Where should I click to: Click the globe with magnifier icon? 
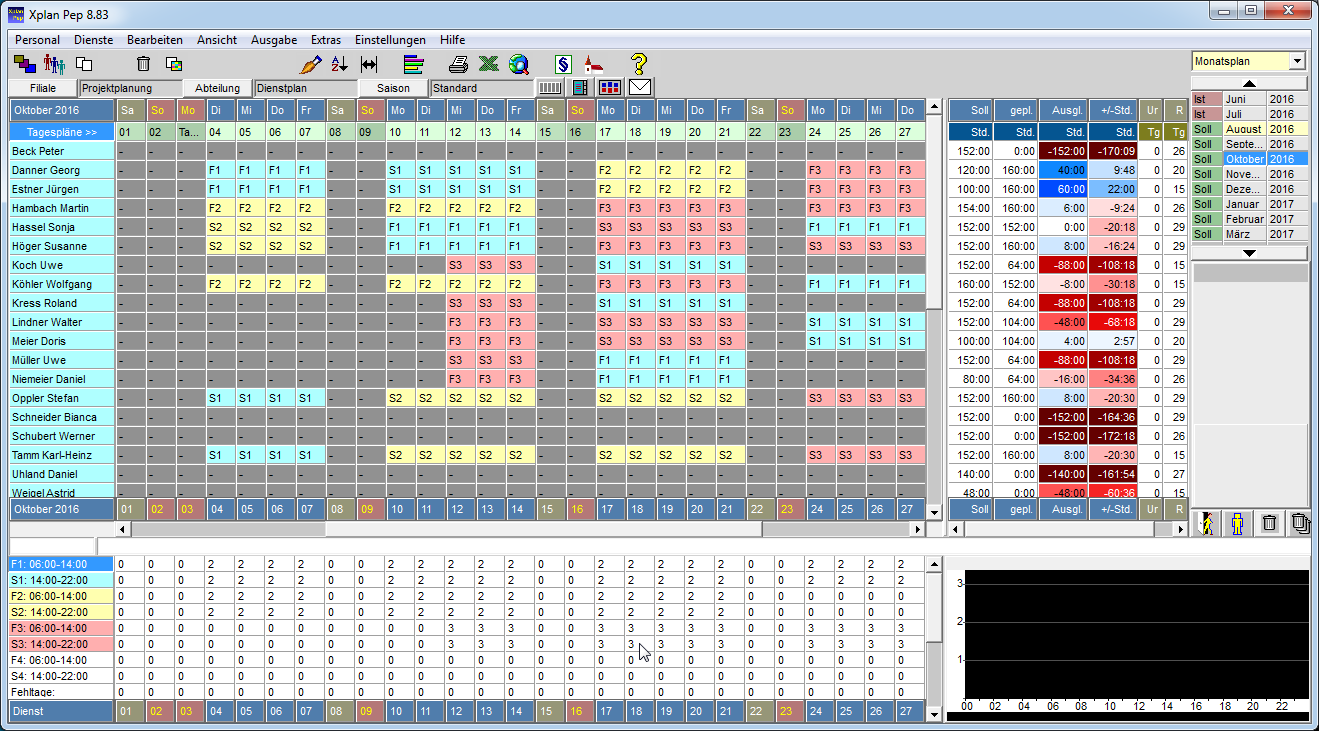tap(518, 64)
